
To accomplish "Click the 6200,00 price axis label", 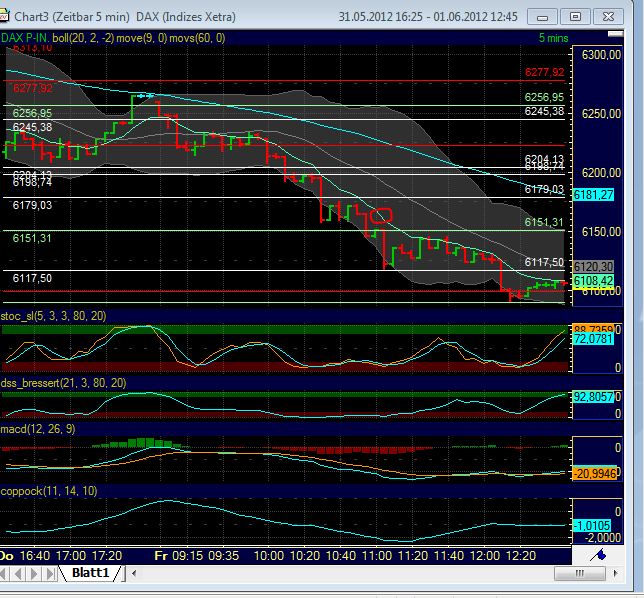I will [601, 173].
